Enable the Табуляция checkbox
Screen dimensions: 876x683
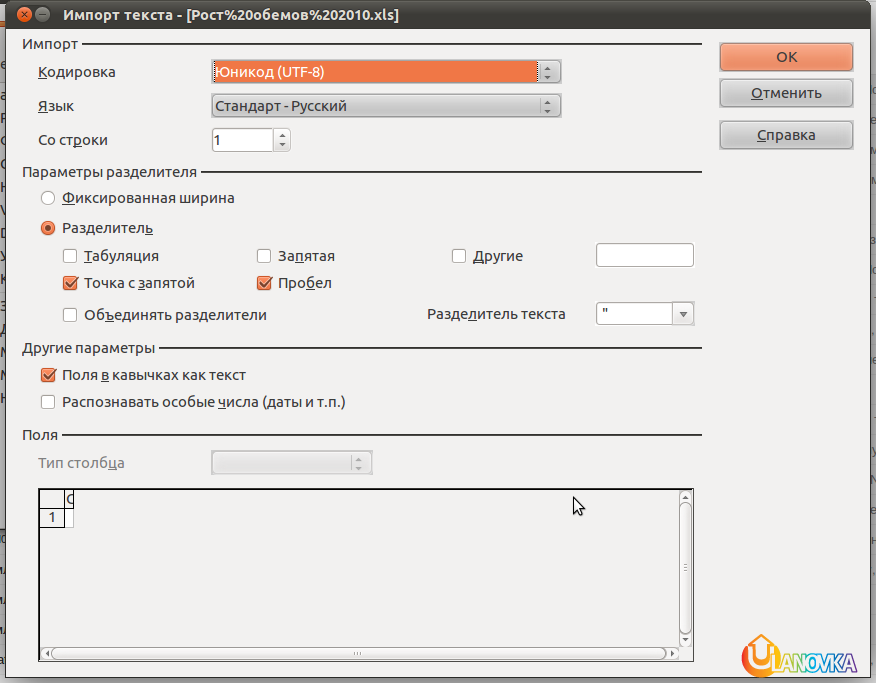click(70, 256)
